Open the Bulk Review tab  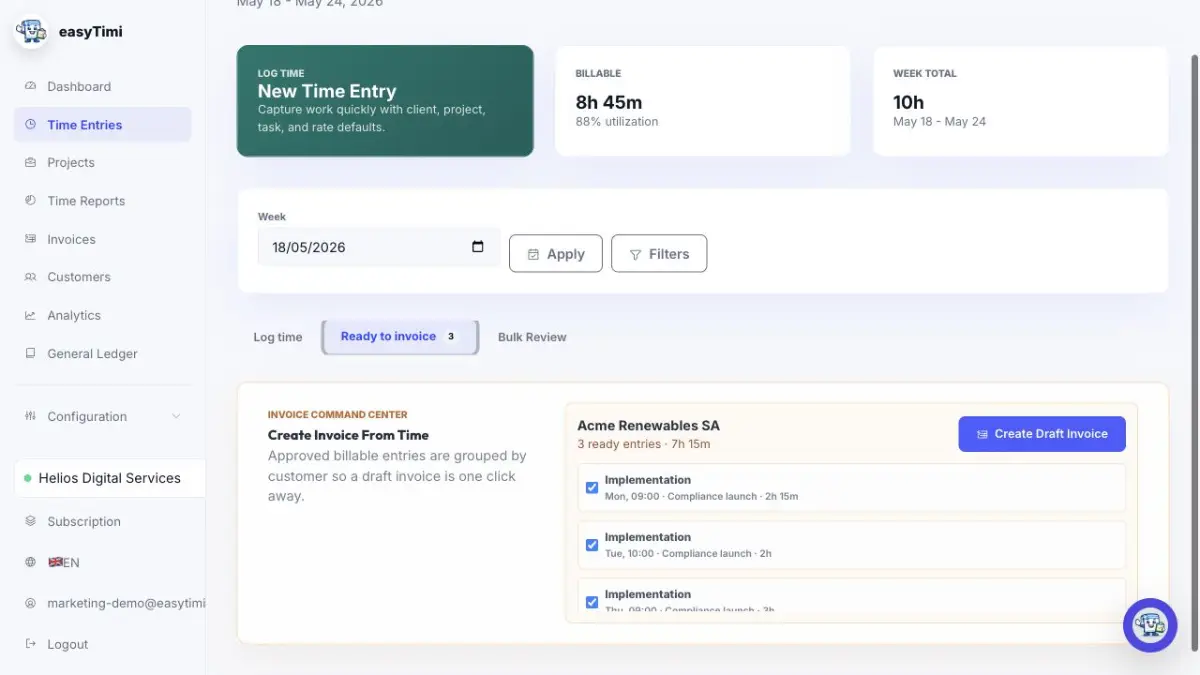coord(532,338)
